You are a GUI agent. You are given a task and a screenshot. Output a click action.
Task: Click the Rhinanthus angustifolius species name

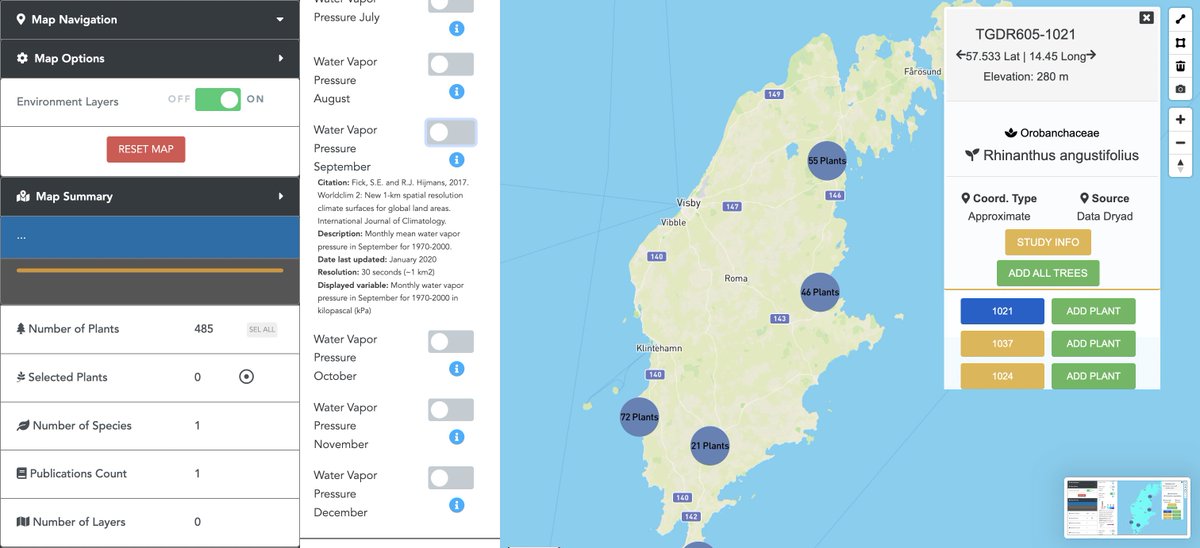coord(1061,155)
